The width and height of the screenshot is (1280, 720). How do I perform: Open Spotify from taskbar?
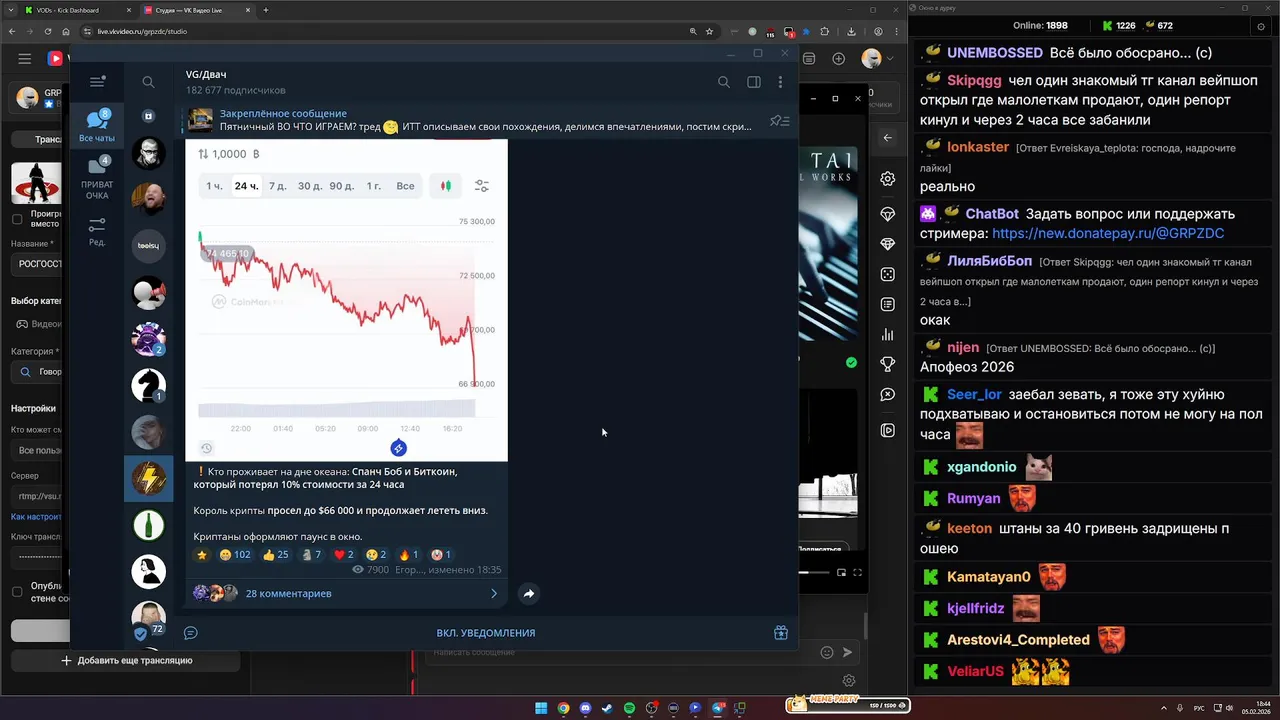629,708
